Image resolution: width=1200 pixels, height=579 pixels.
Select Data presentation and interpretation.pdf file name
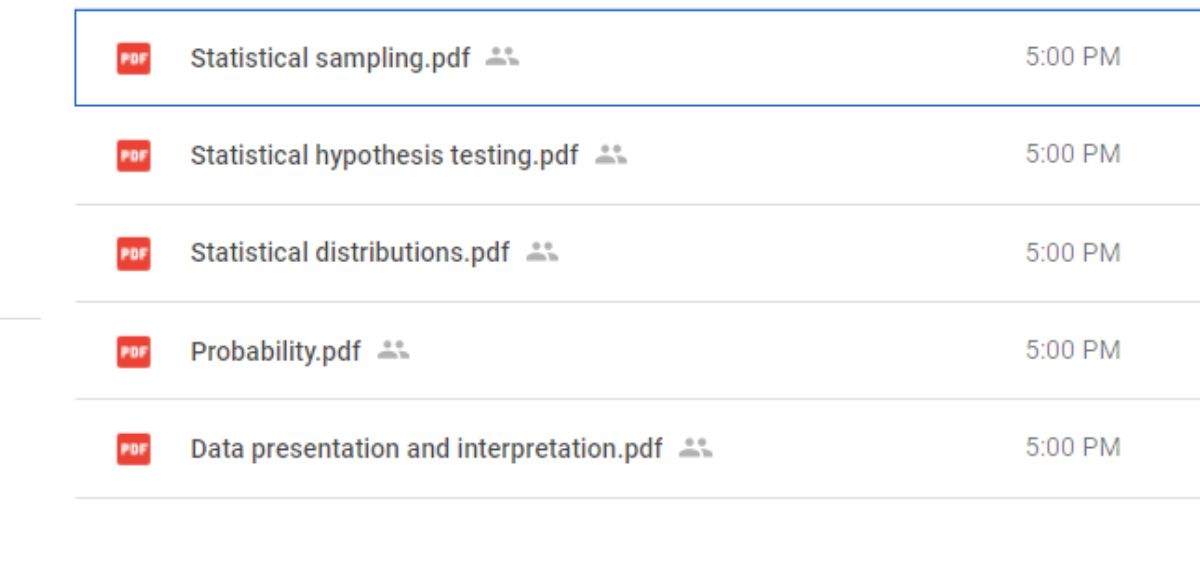click(426, 449)
